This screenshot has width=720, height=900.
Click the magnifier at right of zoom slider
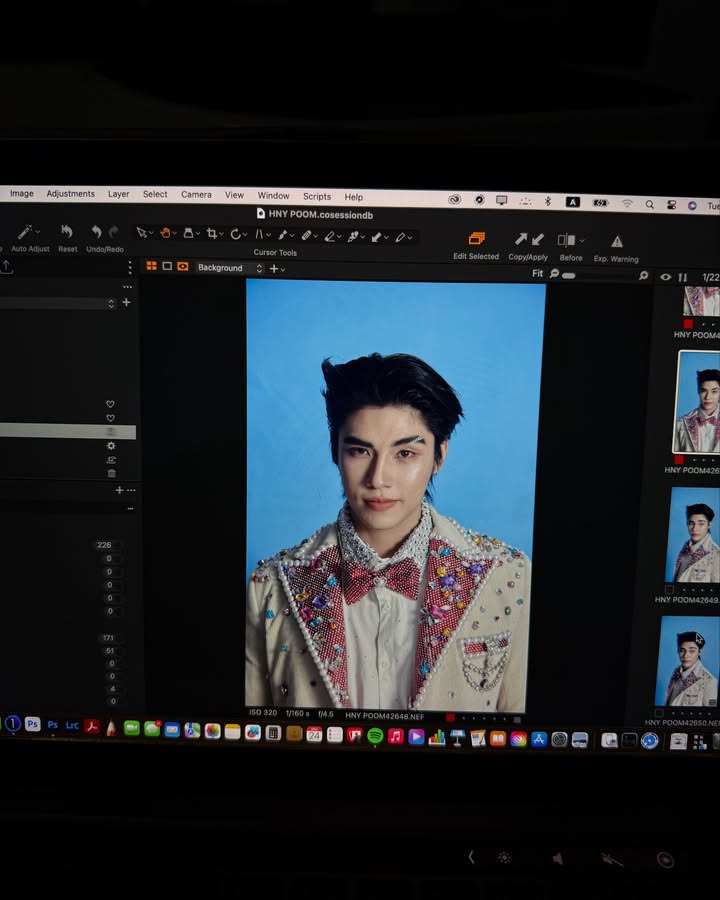[x=644, y=276]
